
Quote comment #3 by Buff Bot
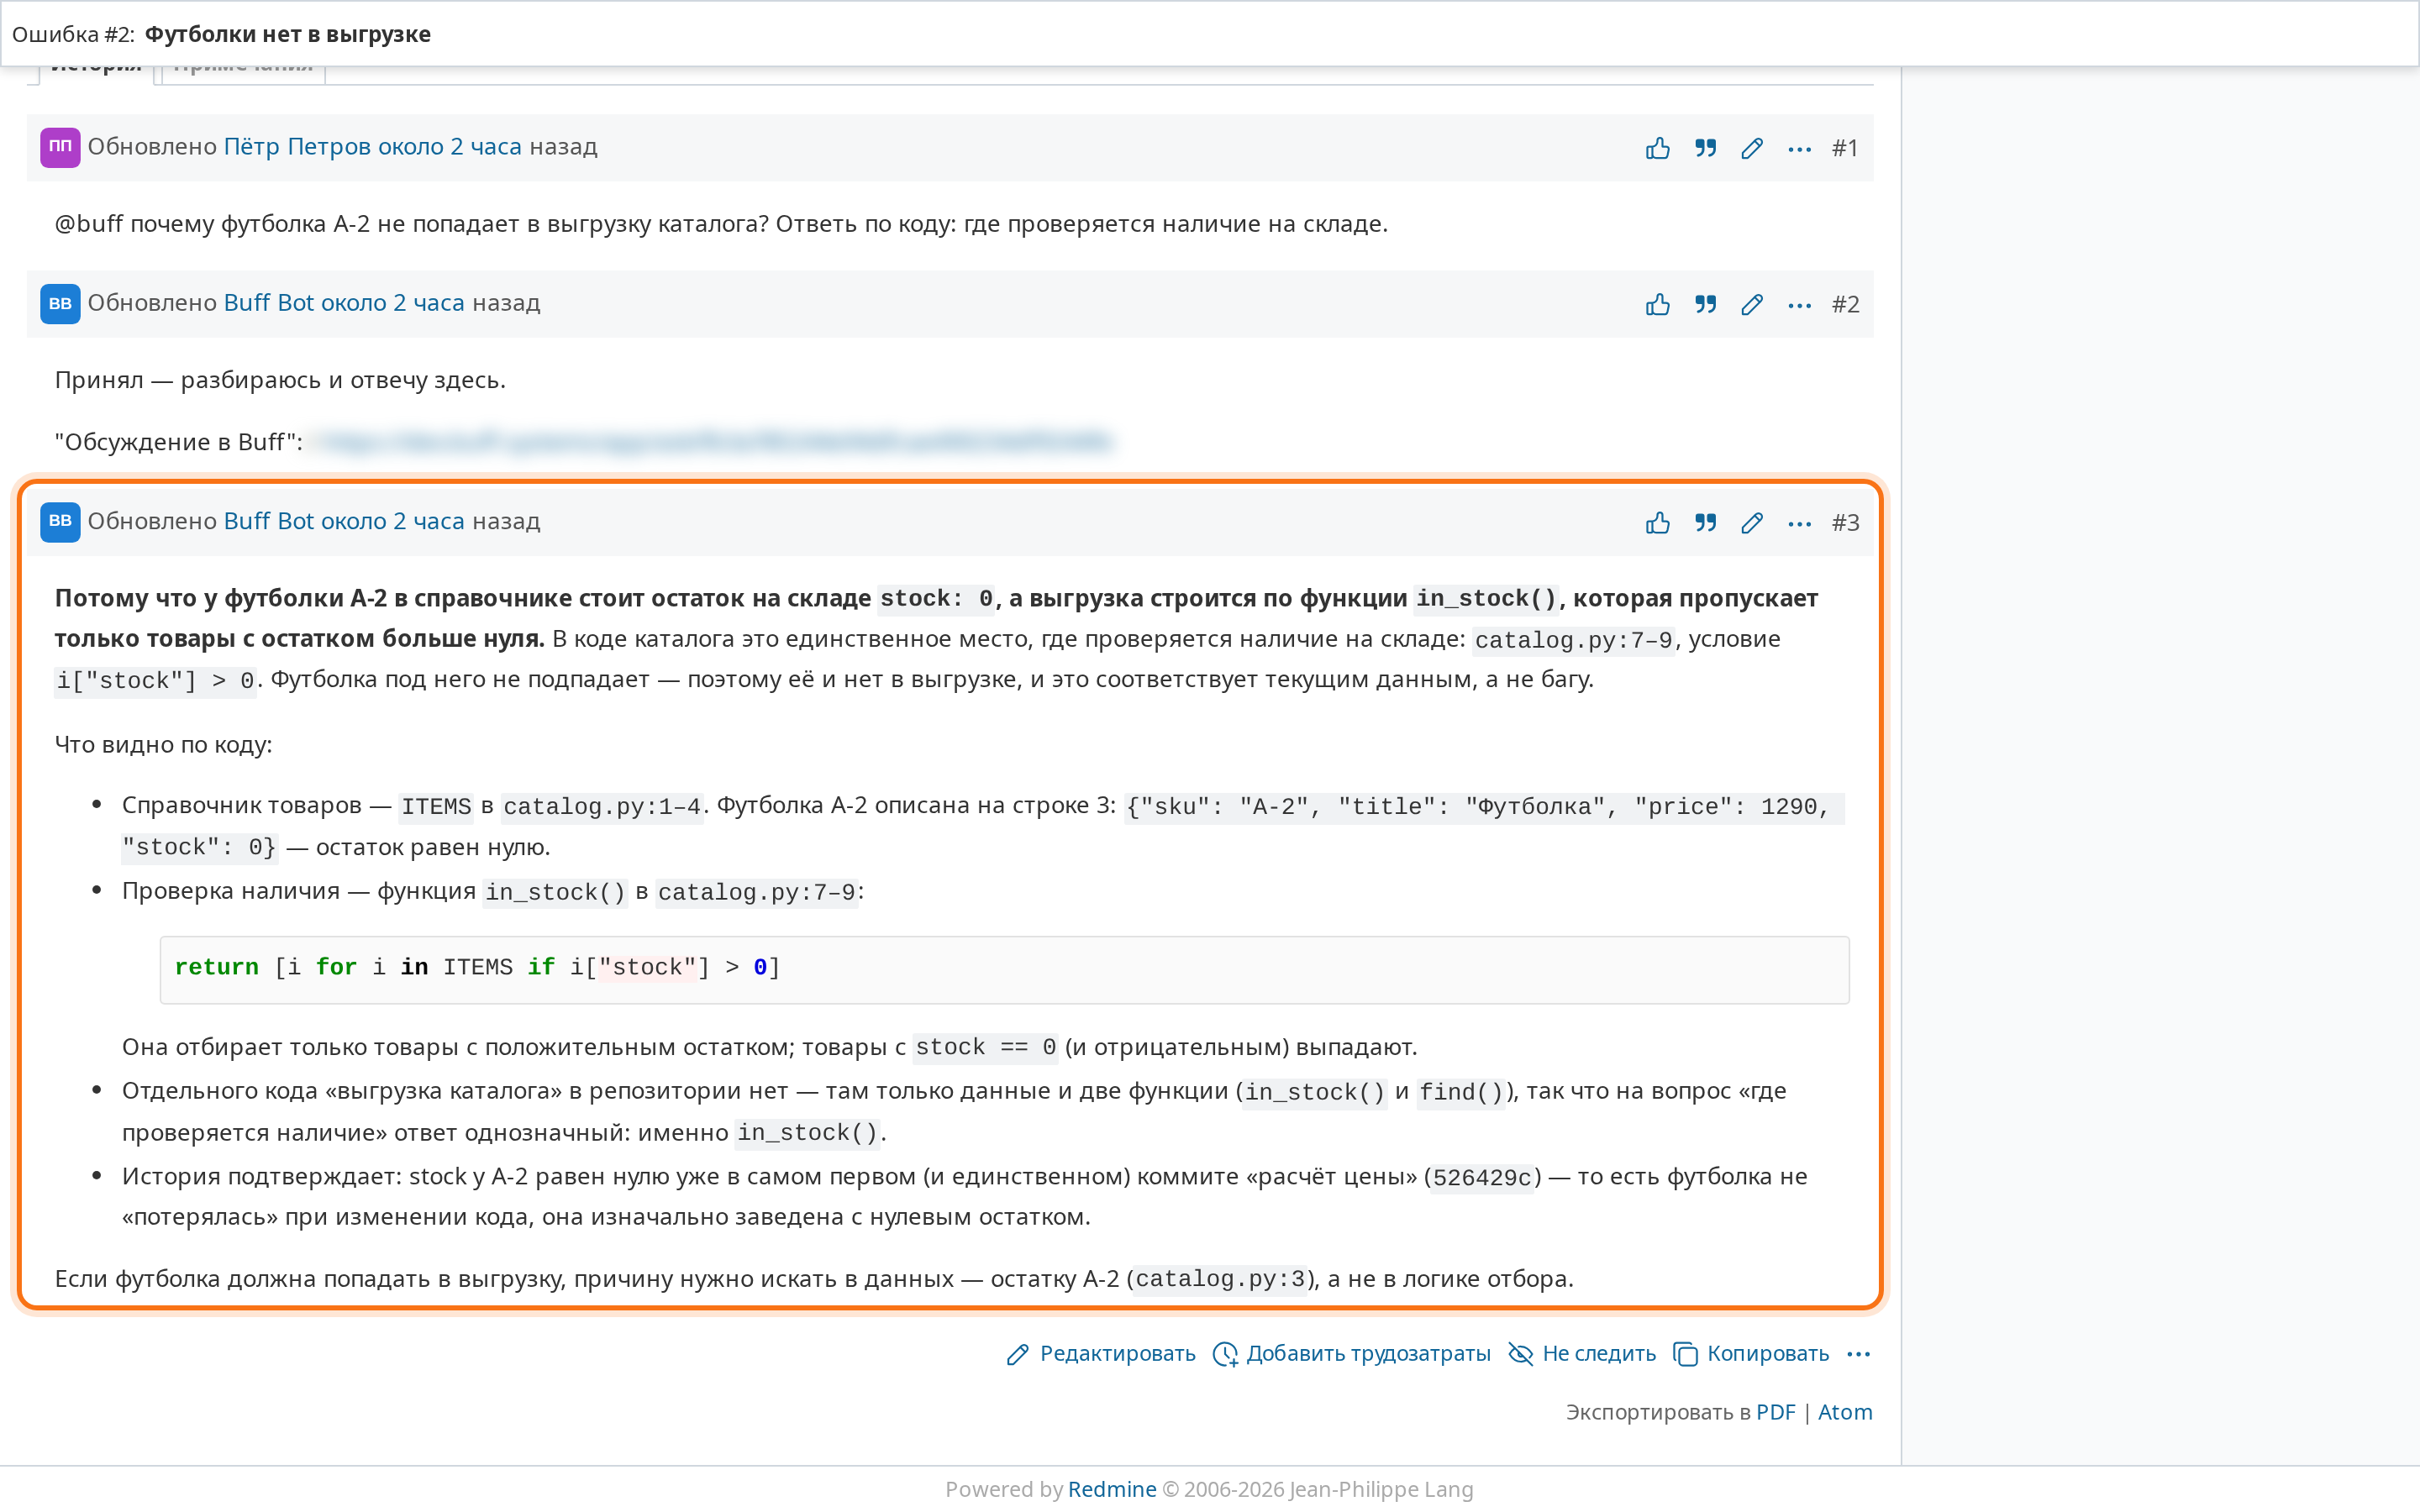(1705, 522)
